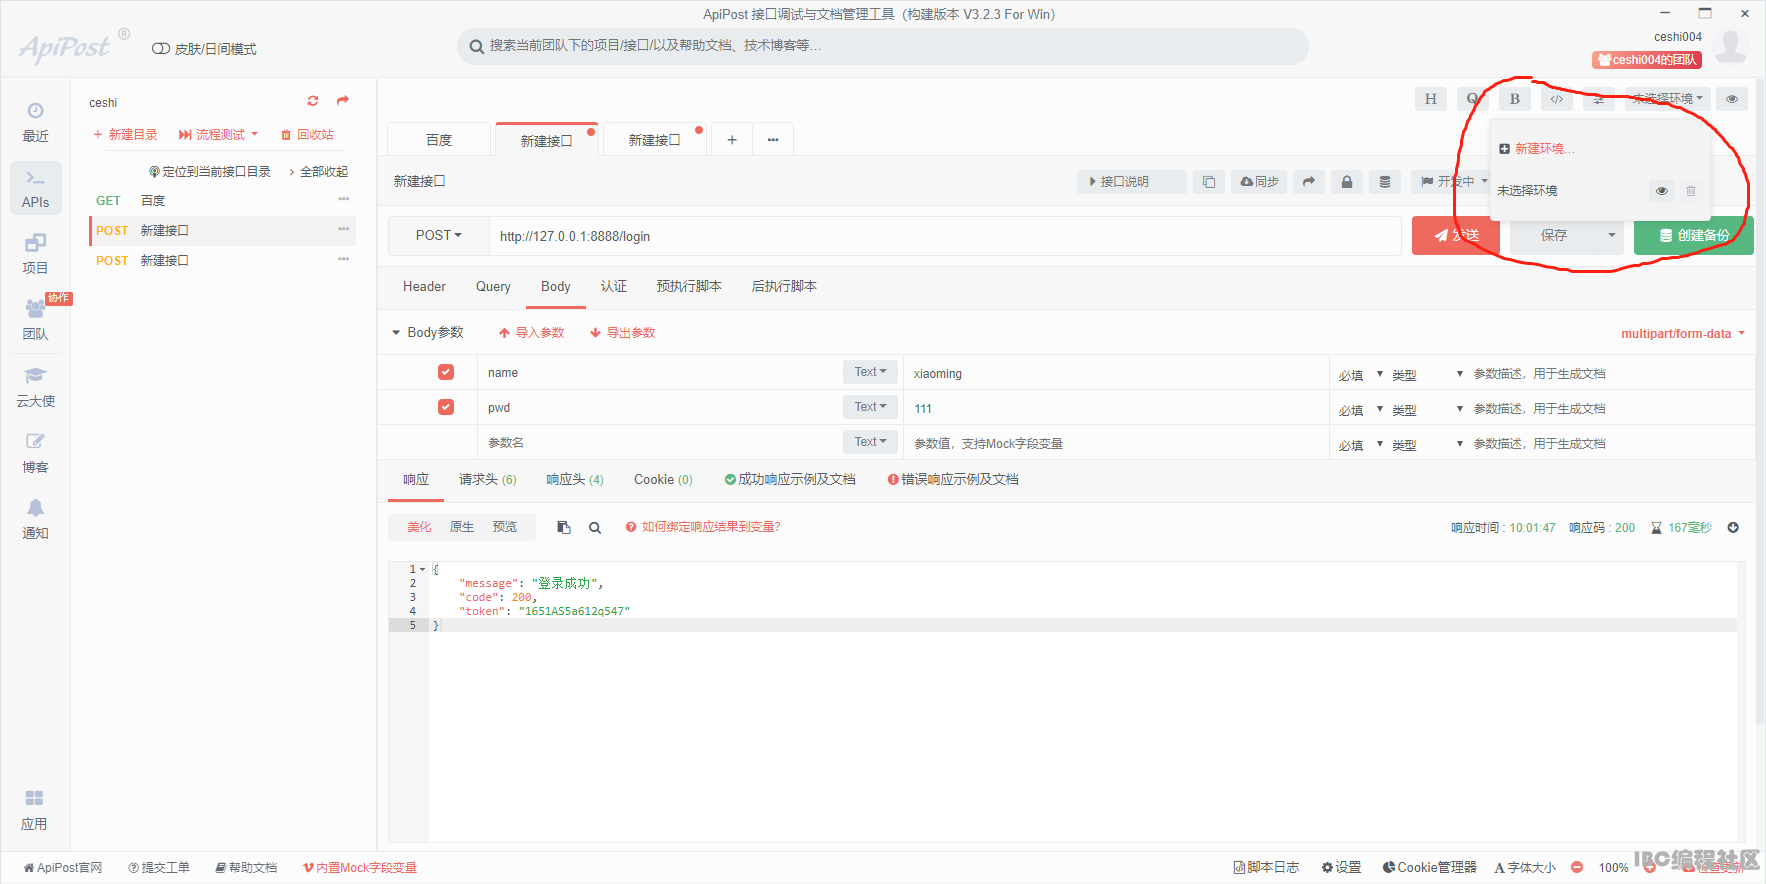Click 新建目录 to create a directory
This screenshot has height=884, width=1766.
(x=126, y=134)
